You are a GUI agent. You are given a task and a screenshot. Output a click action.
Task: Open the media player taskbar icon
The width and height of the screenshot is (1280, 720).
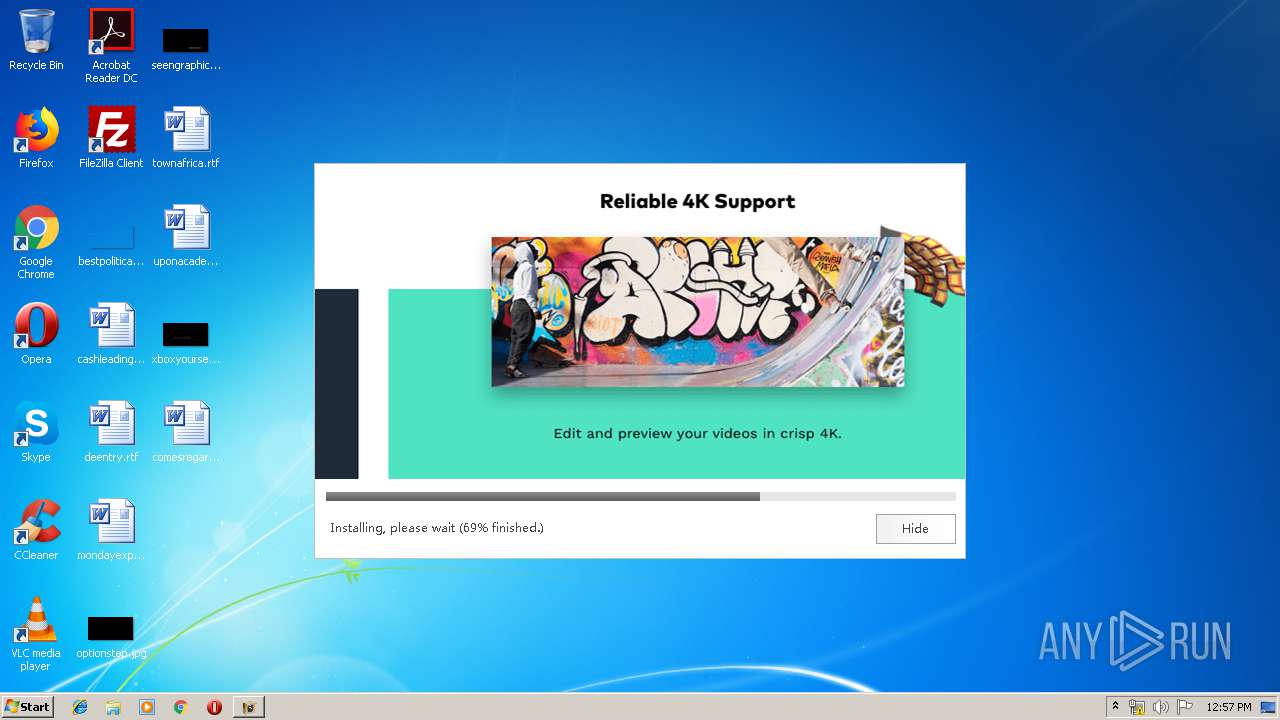147,707
